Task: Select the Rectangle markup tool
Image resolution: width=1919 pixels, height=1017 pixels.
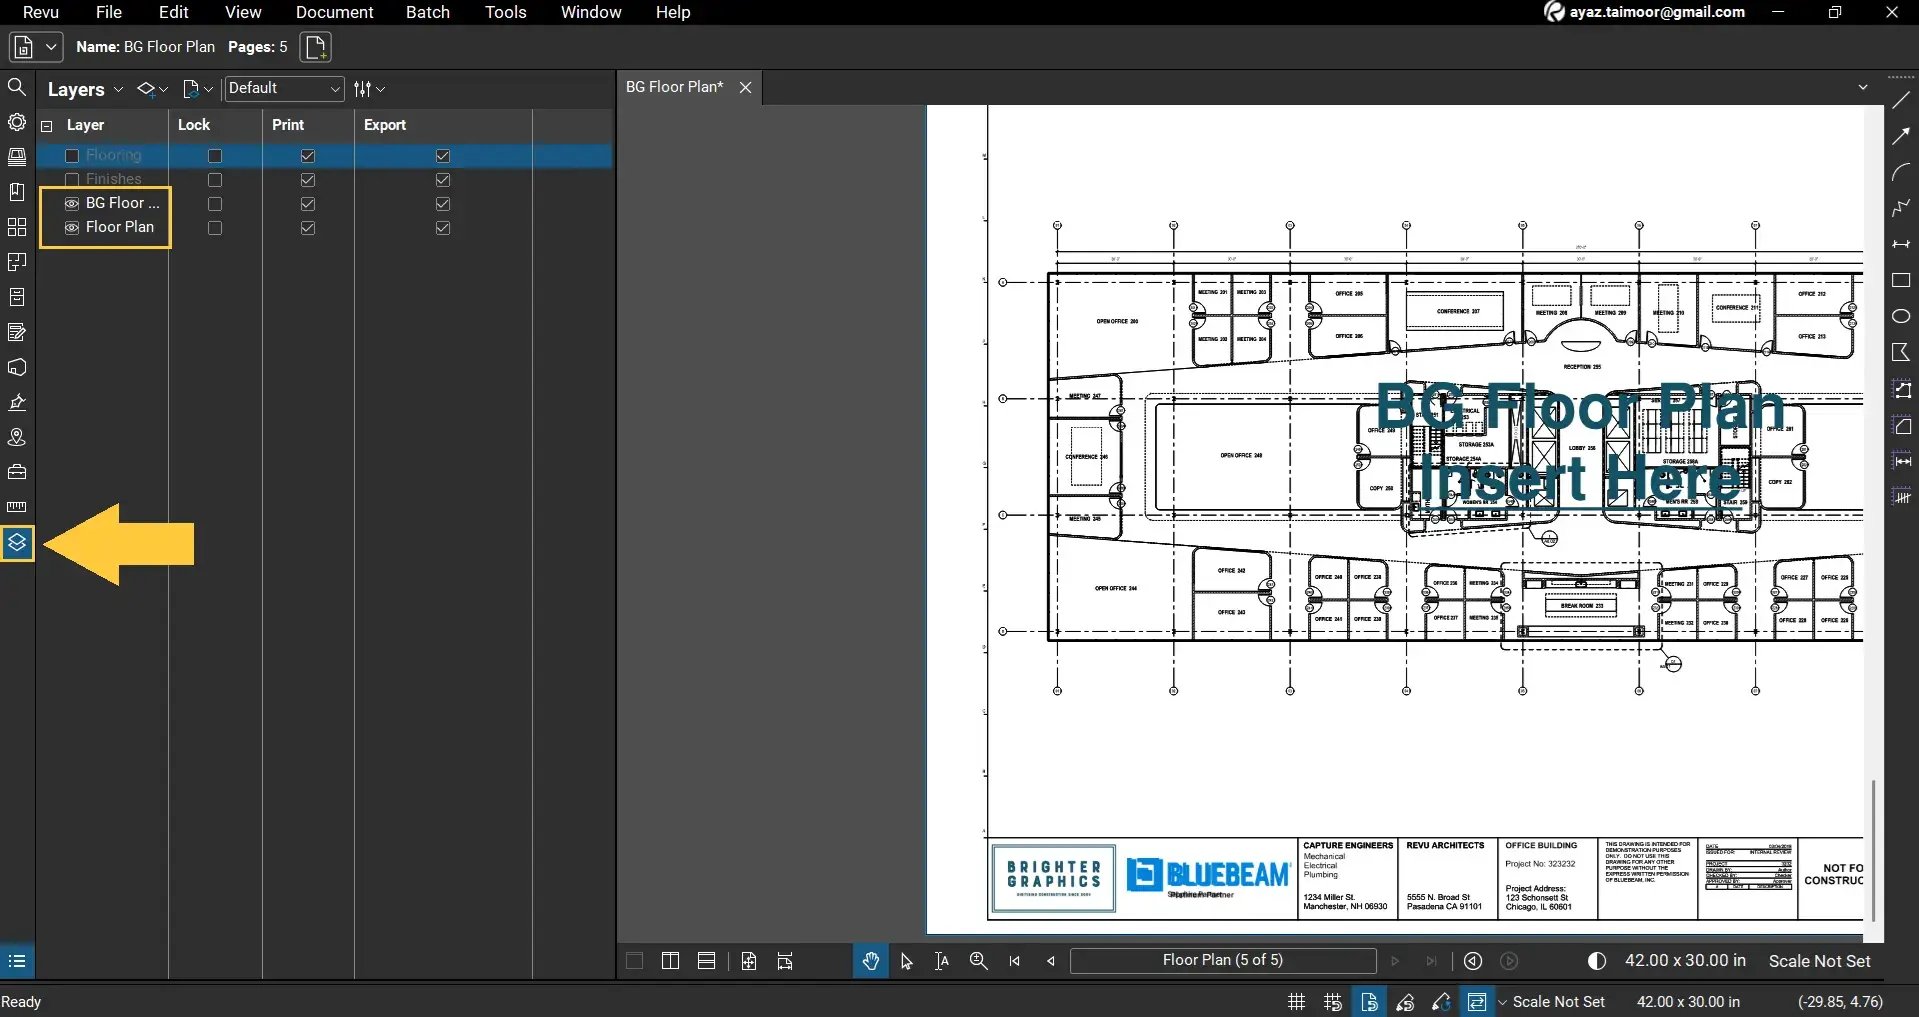Action: [1902, 281]
